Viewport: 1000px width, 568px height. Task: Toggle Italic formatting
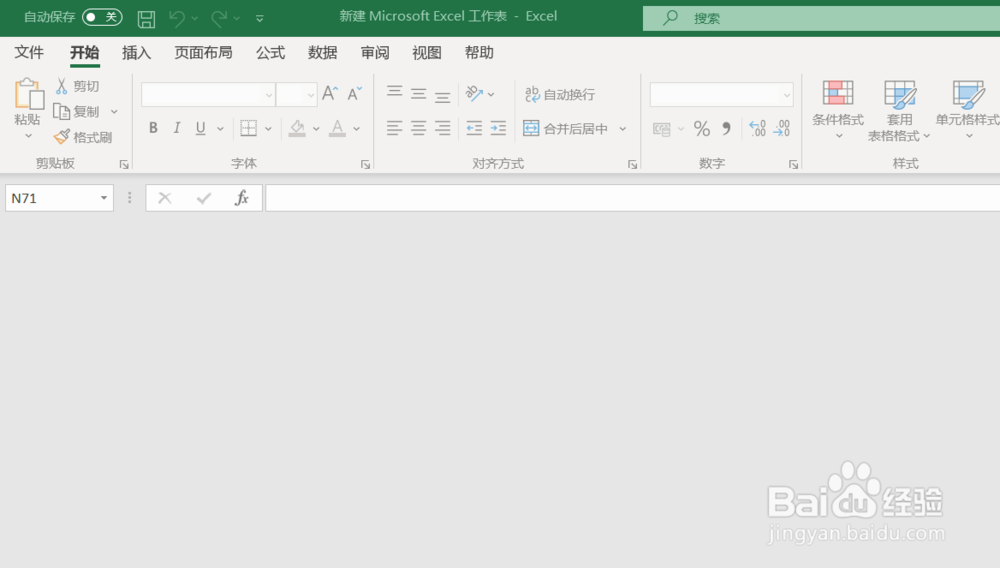point(177,128)
